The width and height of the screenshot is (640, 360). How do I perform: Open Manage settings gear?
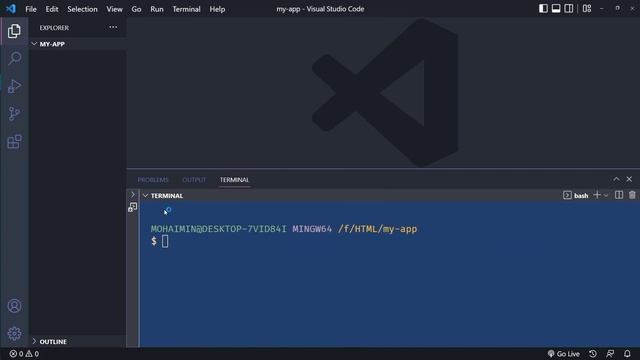[x=14, y=333]
